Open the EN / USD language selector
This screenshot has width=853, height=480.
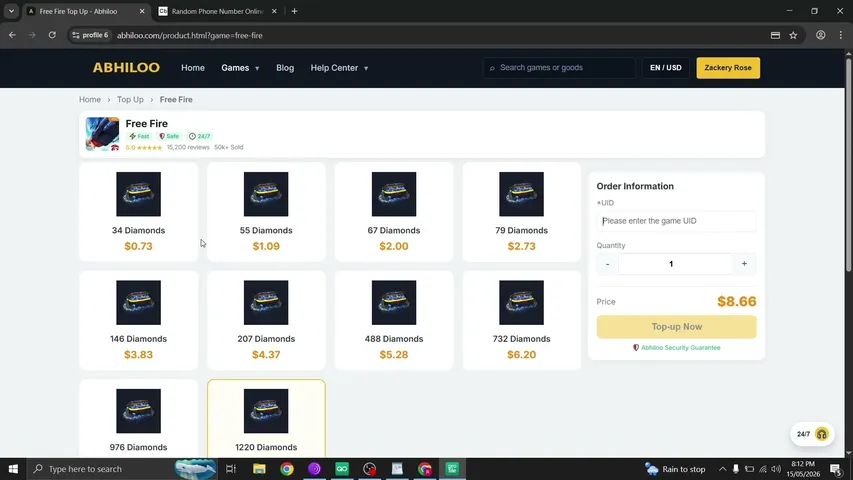pyautogui.click(x=665, y=67)
